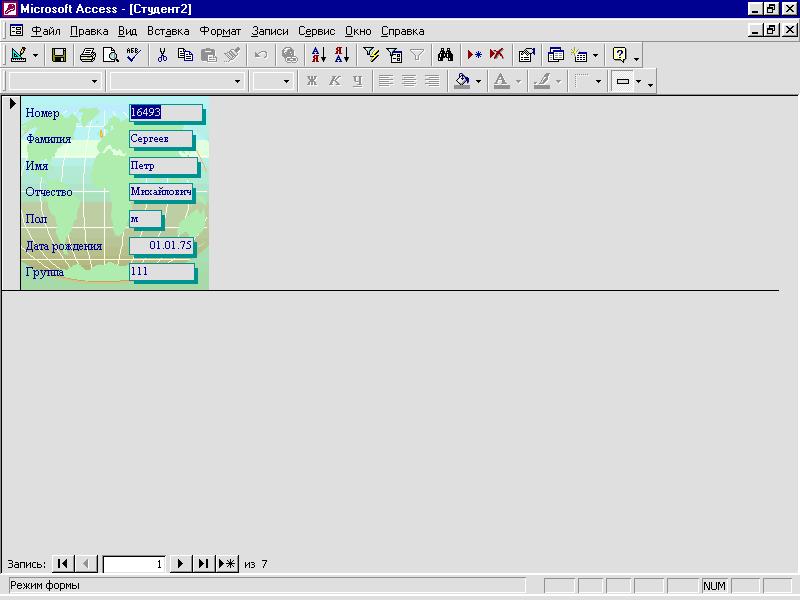Image resolution: width=800 pixels, height=600 pixels.
Task: Toggle Underline (Ч) formatting
Action: pyautogui.click(x=358, y=81)
